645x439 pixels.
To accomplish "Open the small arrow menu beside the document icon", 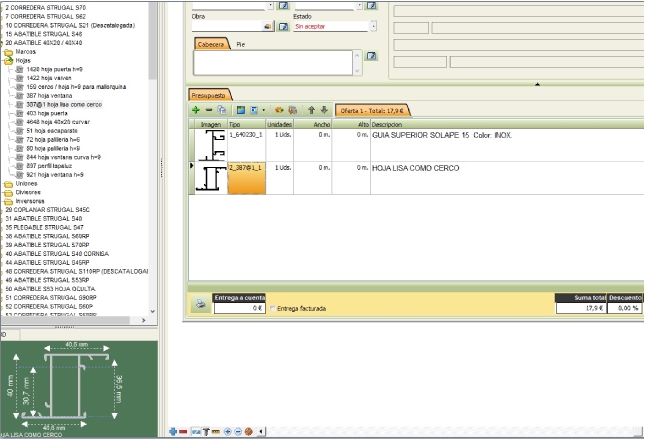I will click(263, 110).
